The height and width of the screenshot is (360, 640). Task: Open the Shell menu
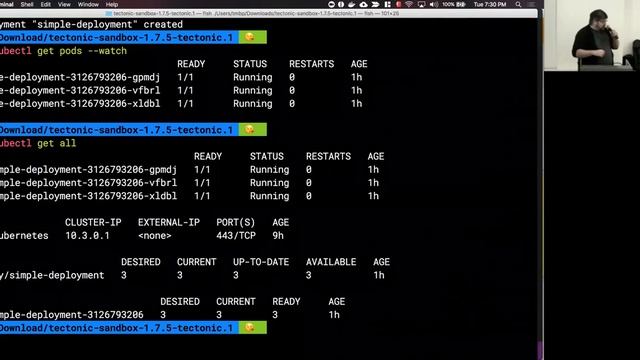(27, 4)
